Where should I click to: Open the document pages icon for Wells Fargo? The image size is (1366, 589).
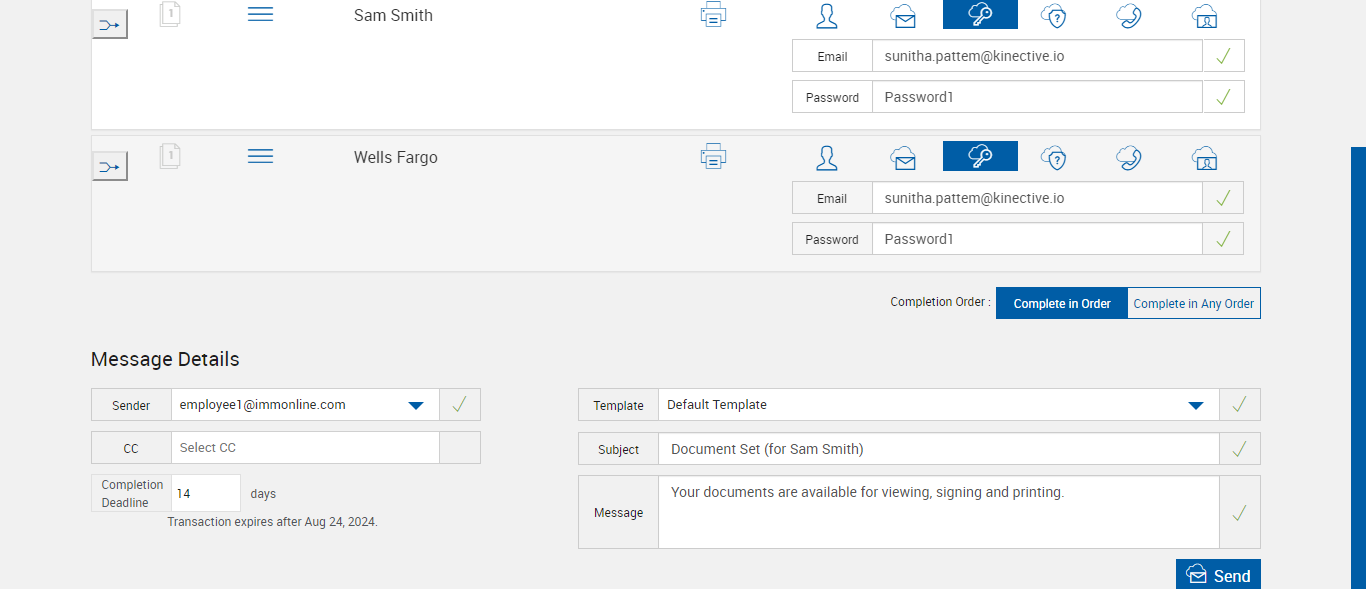point(170,156)
